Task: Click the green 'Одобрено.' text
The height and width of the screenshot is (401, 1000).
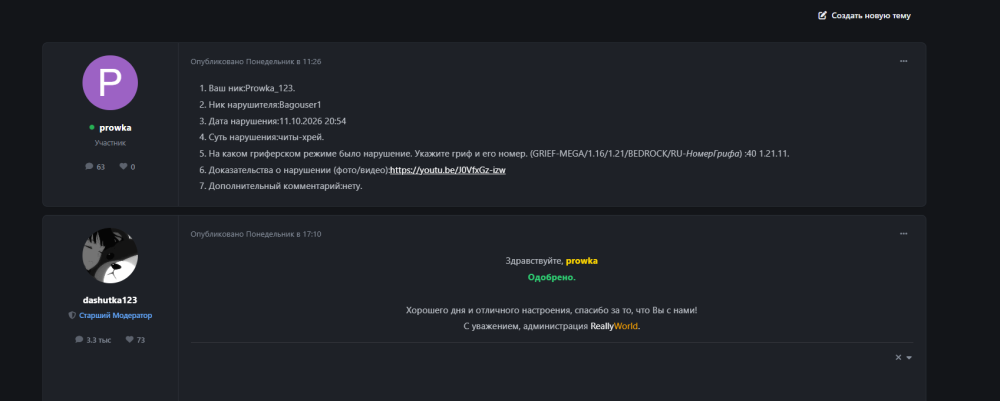Action: (552, 277)
